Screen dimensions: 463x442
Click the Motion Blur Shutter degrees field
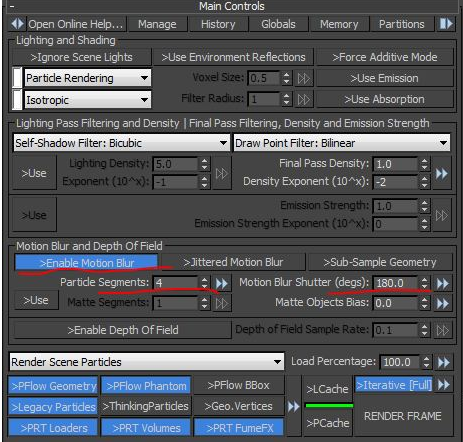[395, 283]
